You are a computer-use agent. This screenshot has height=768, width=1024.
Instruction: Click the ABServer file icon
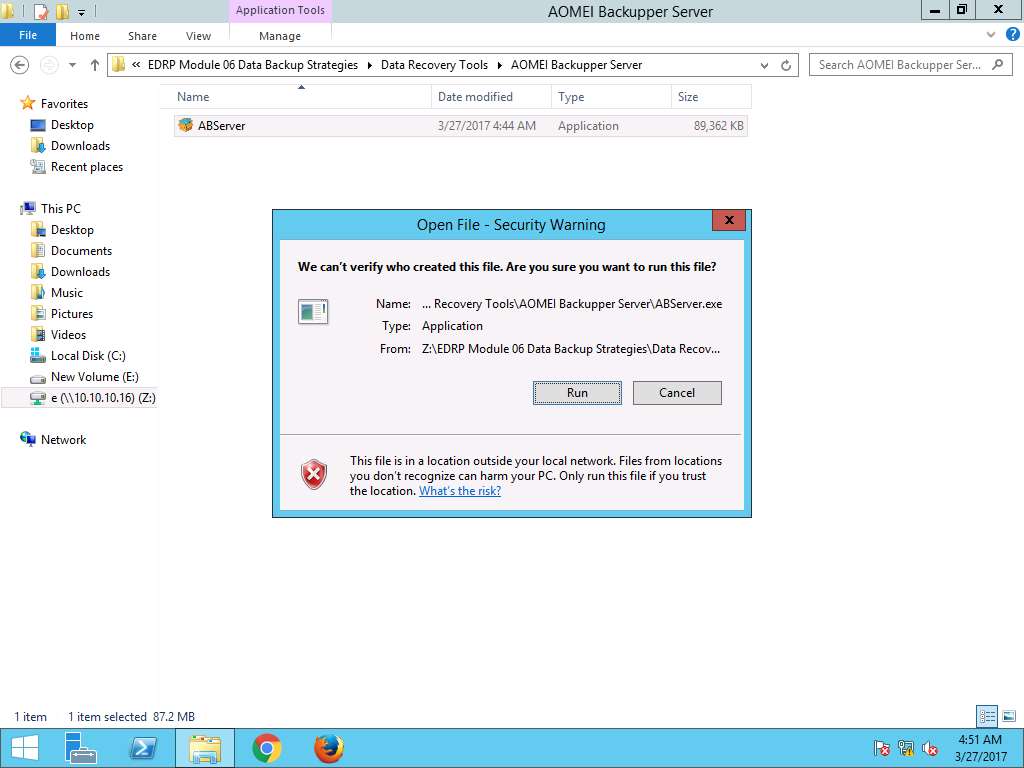pos(185,125)
